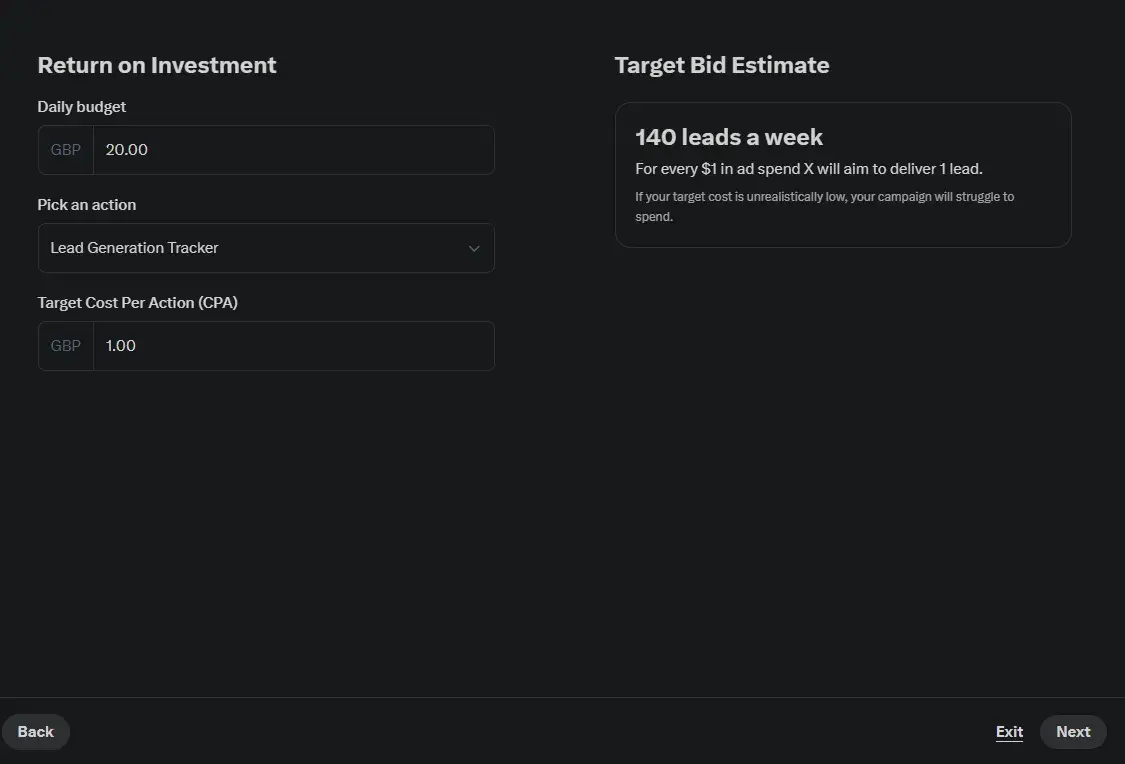Click Target Cost Per Action (CPA) label

point(138,303)
